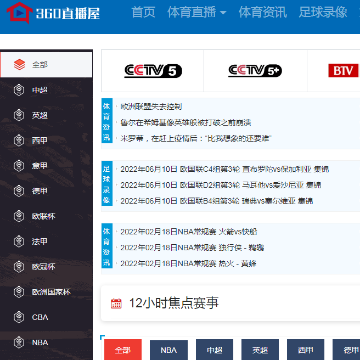Click the league icon next to 英超
The height and width of the screenshot is (360, 360).
click(19, 115)
